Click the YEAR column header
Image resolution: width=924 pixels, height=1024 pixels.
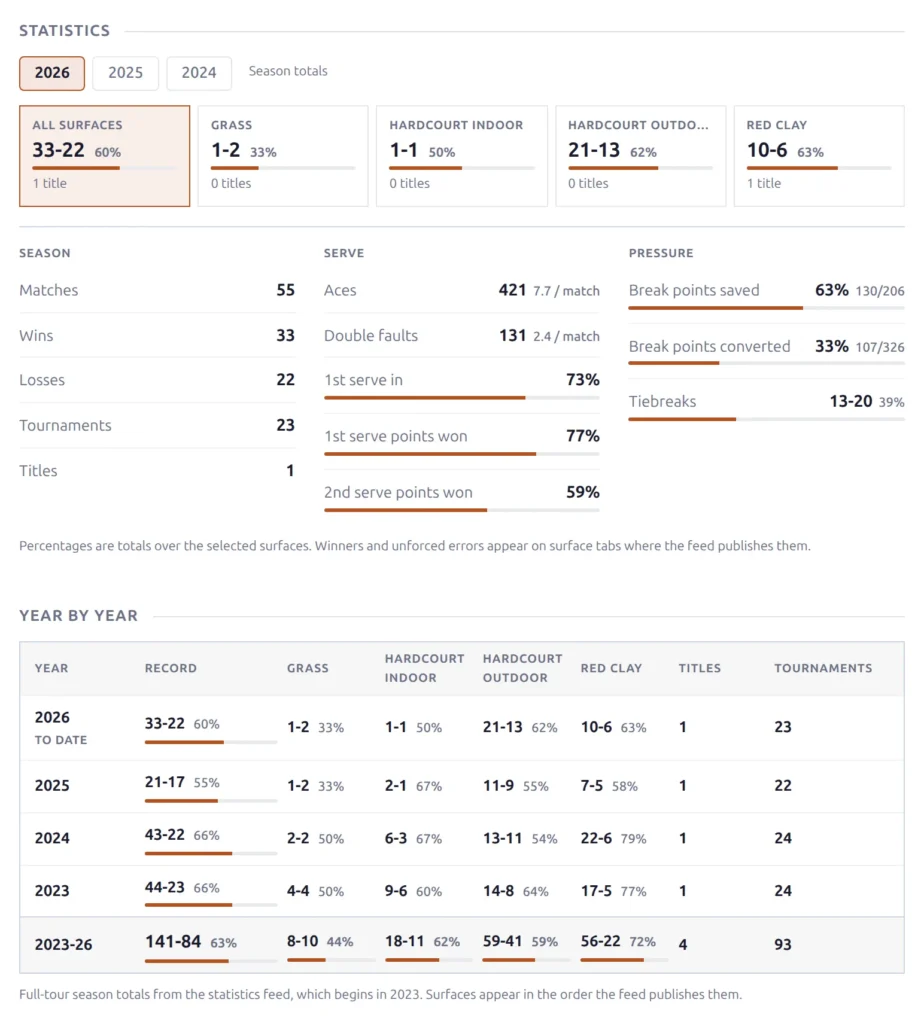(x=51, y=668)
